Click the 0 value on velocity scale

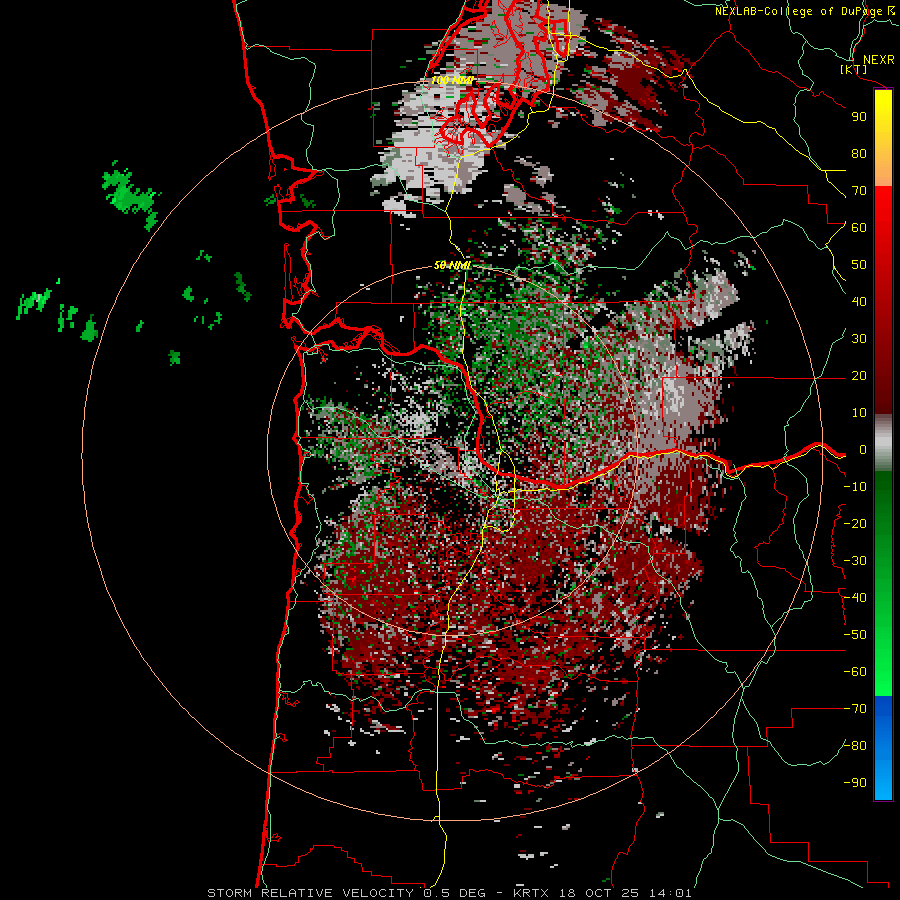863,450
